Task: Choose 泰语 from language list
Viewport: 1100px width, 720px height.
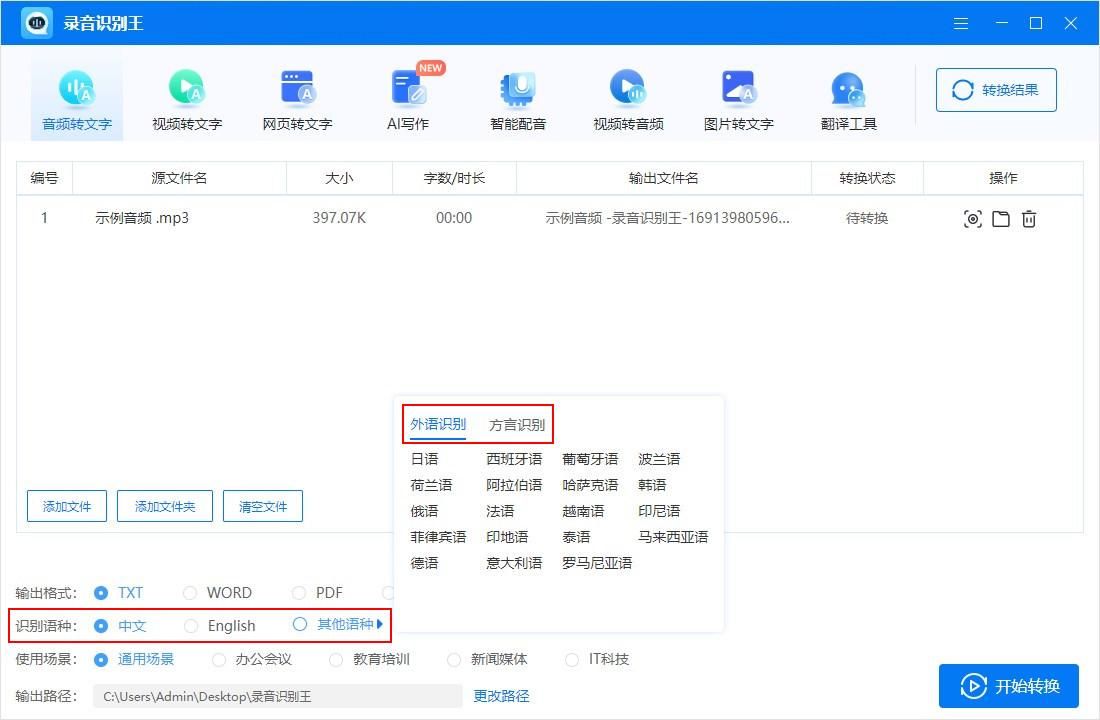Action: pyautogui.click(x=576, y=537)
